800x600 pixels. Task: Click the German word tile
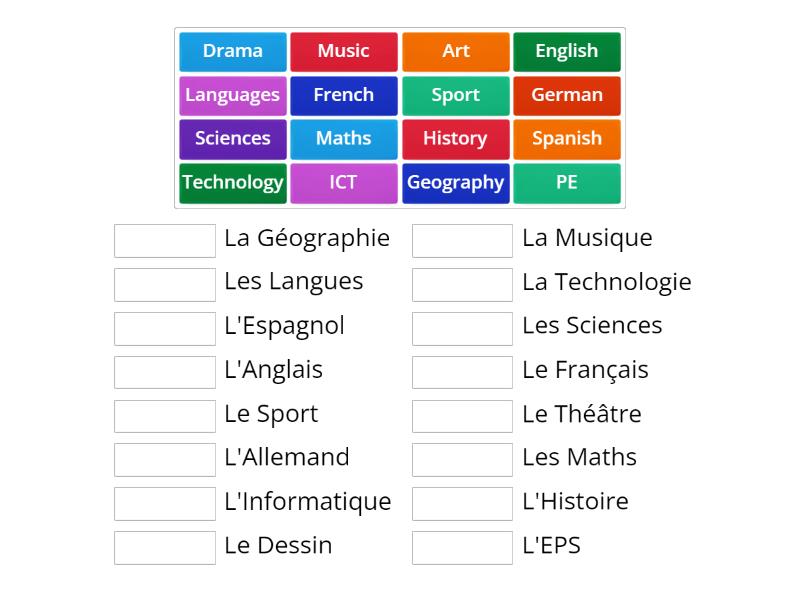point(566,95)
